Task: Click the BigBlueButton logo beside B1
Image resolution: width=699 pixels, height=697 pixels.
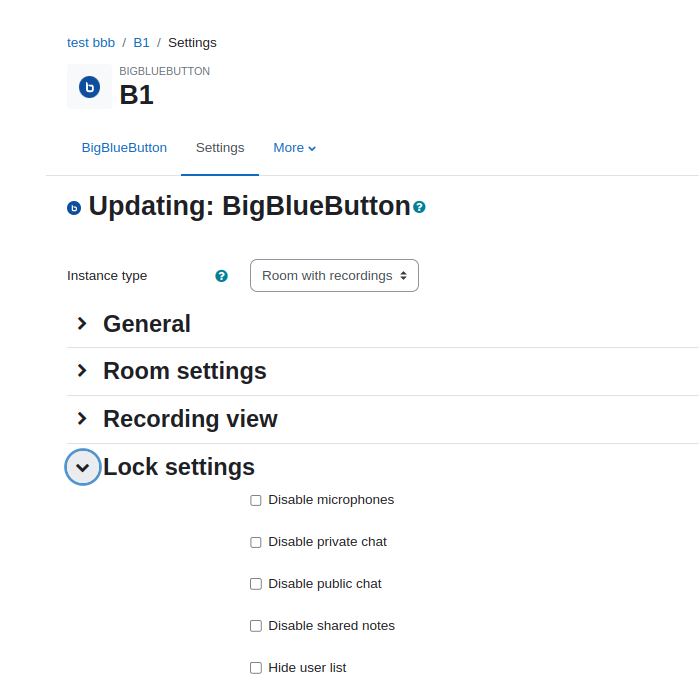Action: click(x=89, y=86)
